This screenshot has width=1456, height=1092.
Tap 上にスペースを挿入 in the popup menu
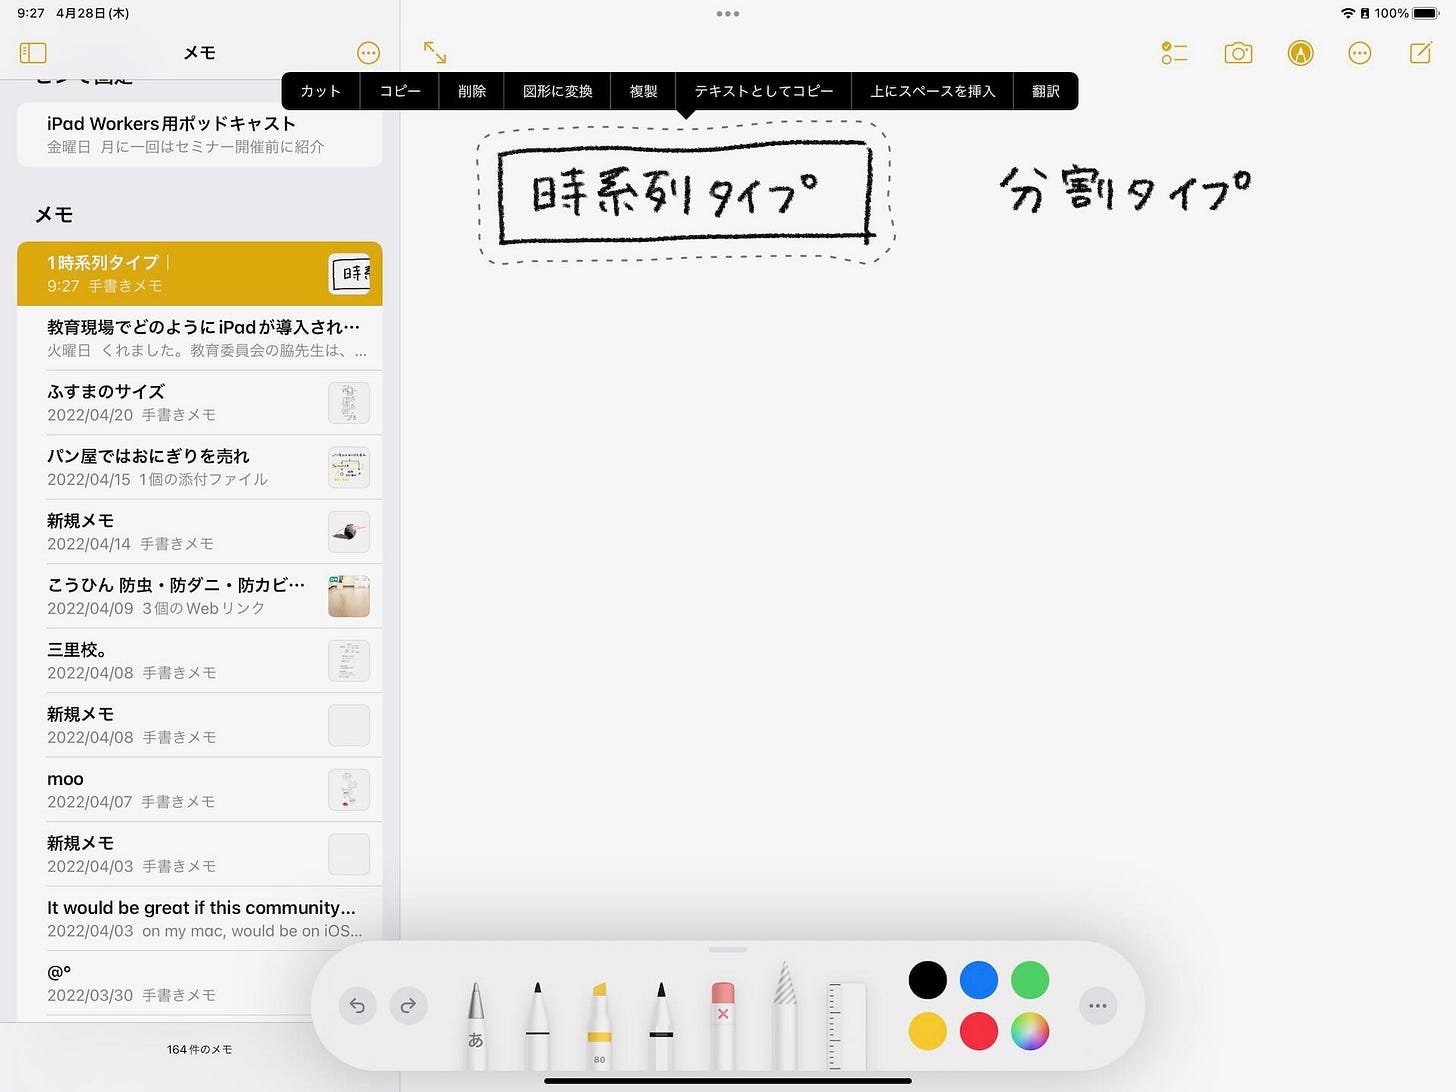[x=933, y=91]
